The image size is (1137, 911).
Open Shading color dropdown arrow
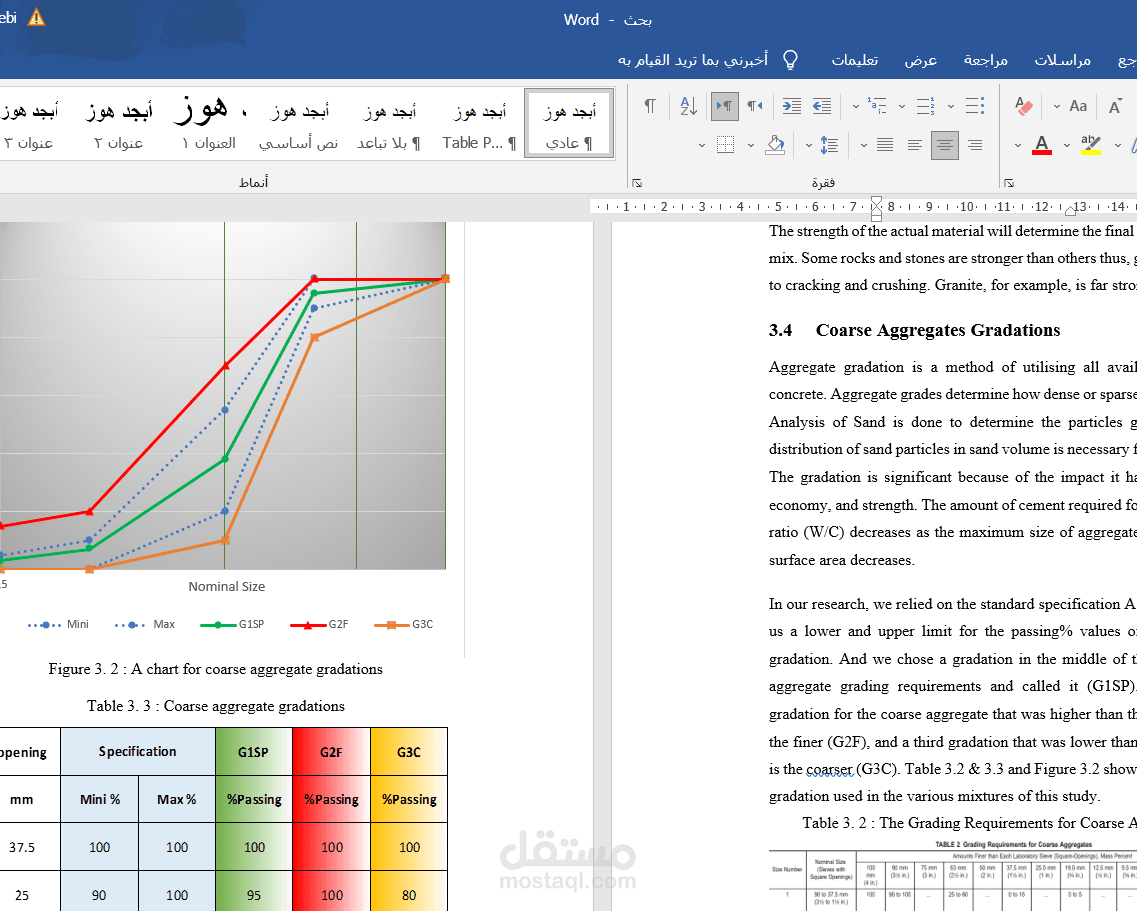751,145
